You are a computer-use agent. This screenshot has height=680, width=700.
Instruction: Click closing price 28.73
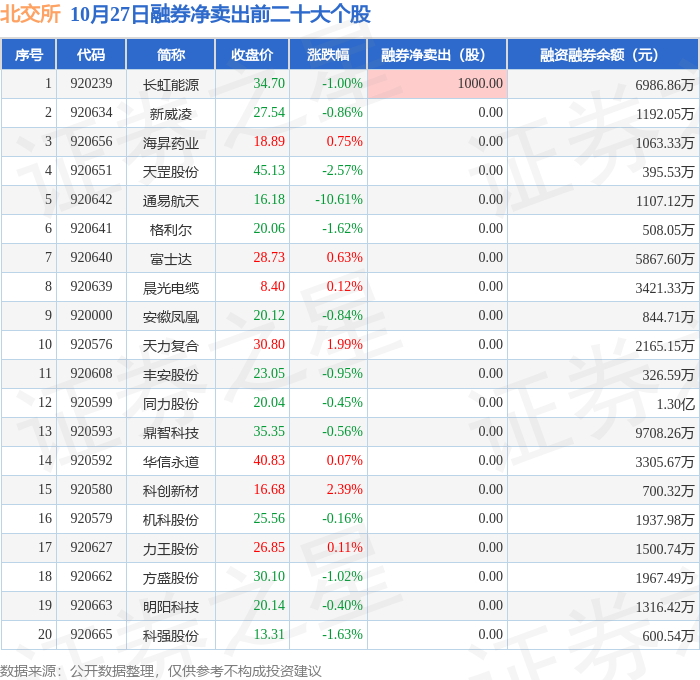pyautogui.click(x=269, y=258)
